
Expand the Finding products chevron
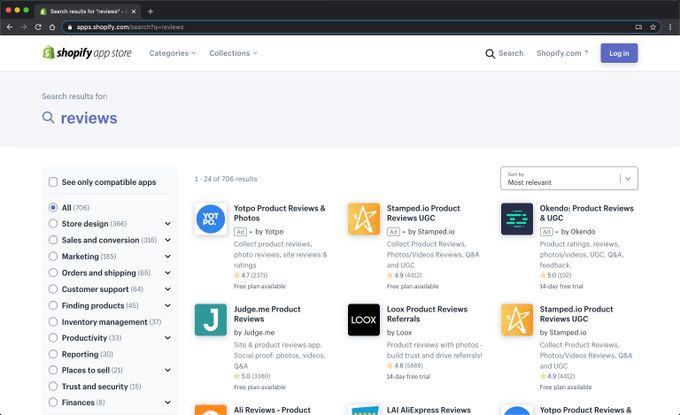pyautogui.click(x=168, y=306)
